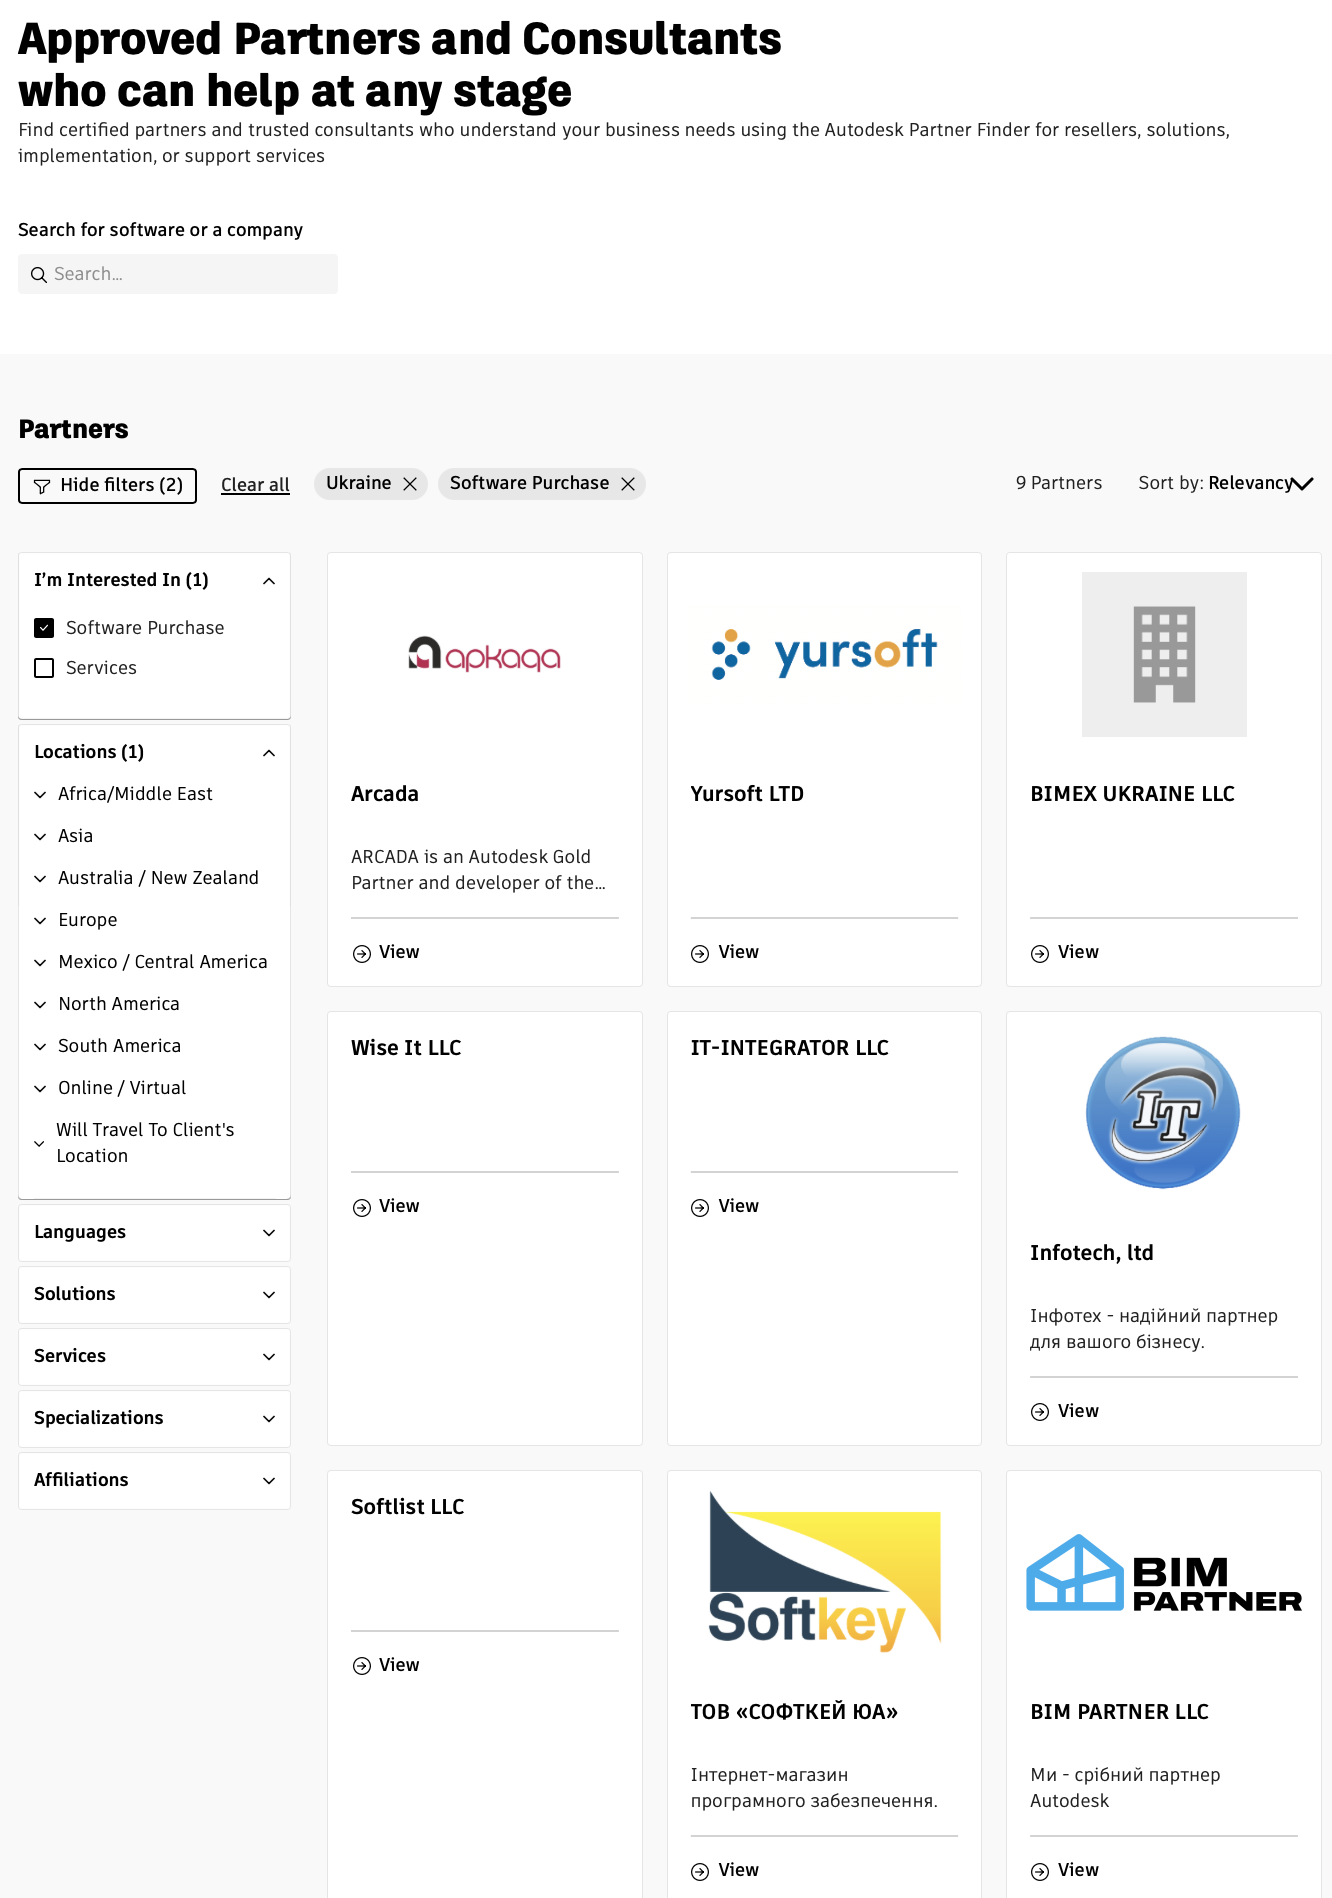Viewport: 1332px width, 1898px height.
Task: Click the BIM Partner logo
Action: (1164, 1573)
